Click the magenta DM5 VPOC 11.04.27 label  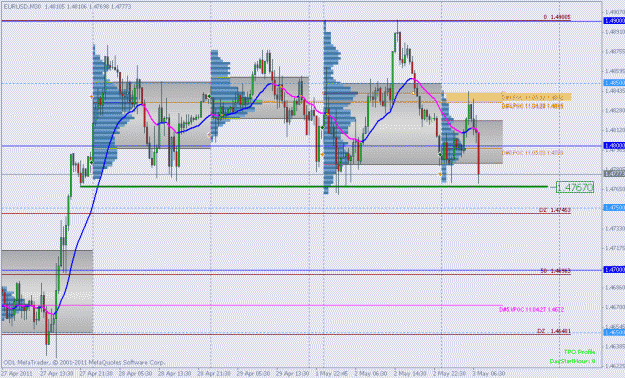[531, 309]
